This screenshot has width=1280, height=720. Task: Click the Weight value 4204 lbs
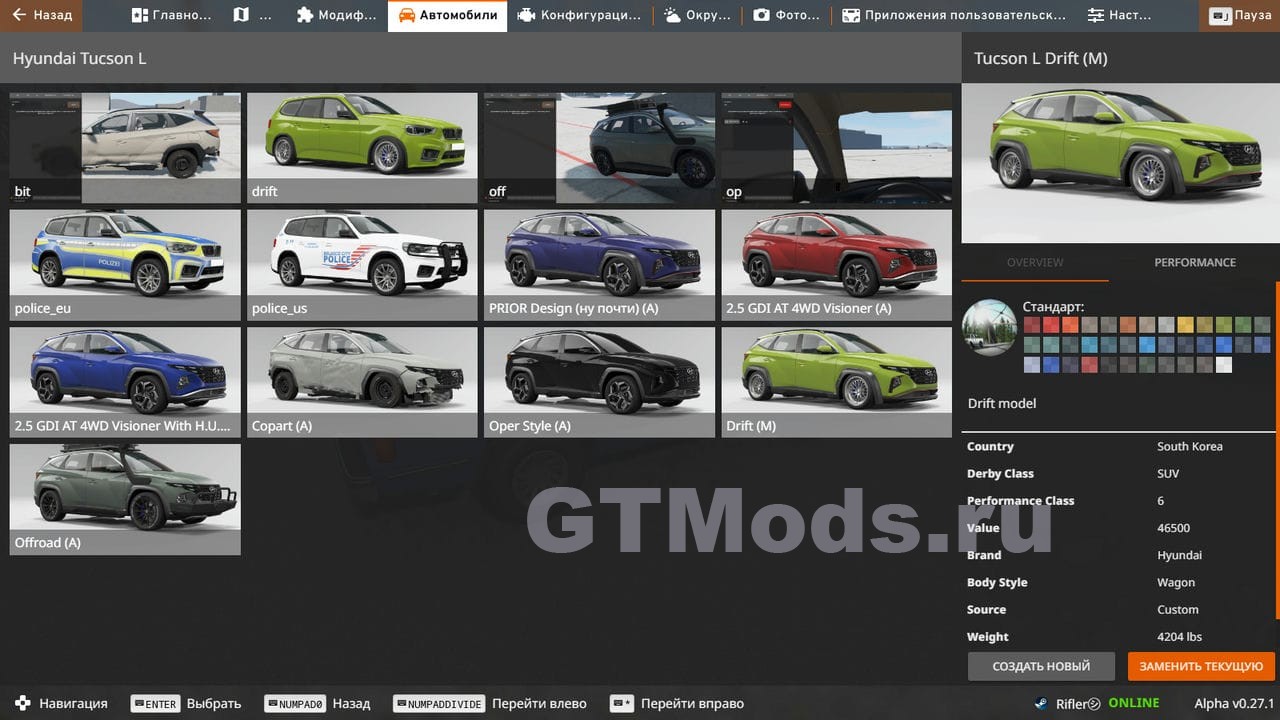[1180, 636]
